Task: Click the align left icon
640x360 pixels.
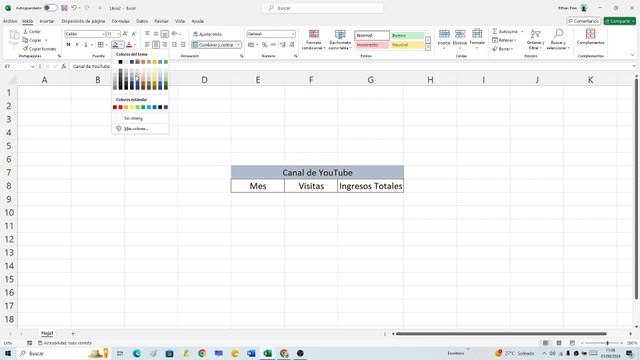Action: pyautogui.click(x=147, y=44)
